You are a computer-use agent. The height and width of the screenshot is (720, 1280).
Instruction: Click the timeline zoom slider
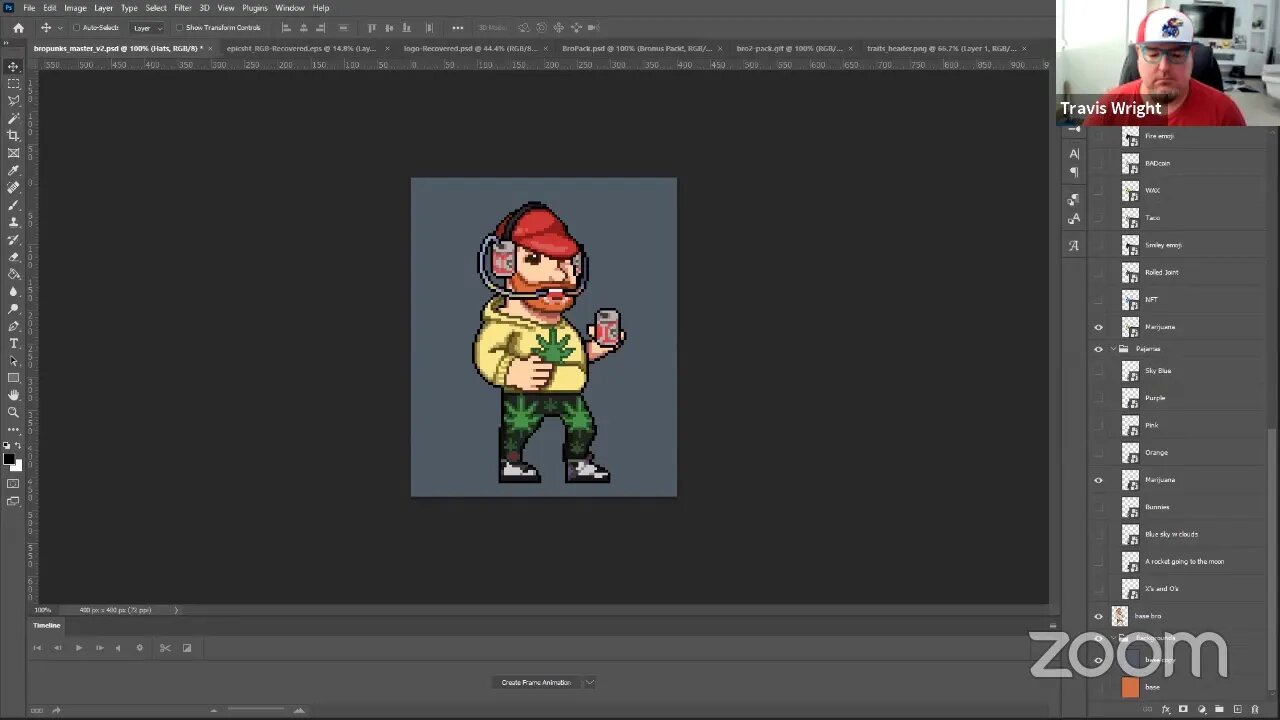click(x=256, y=710)
